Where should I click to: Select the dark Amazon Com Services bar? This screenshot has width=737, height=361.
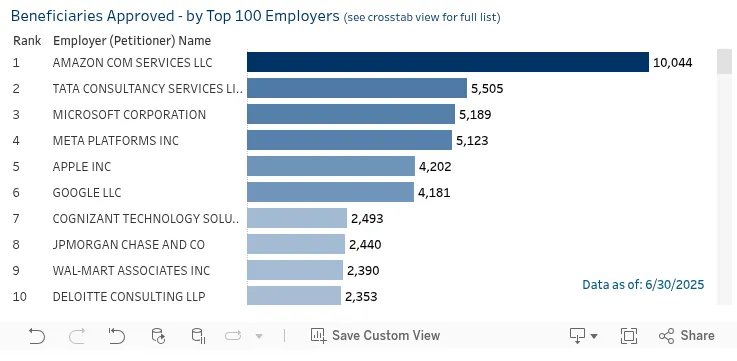(x=448, y=62)
